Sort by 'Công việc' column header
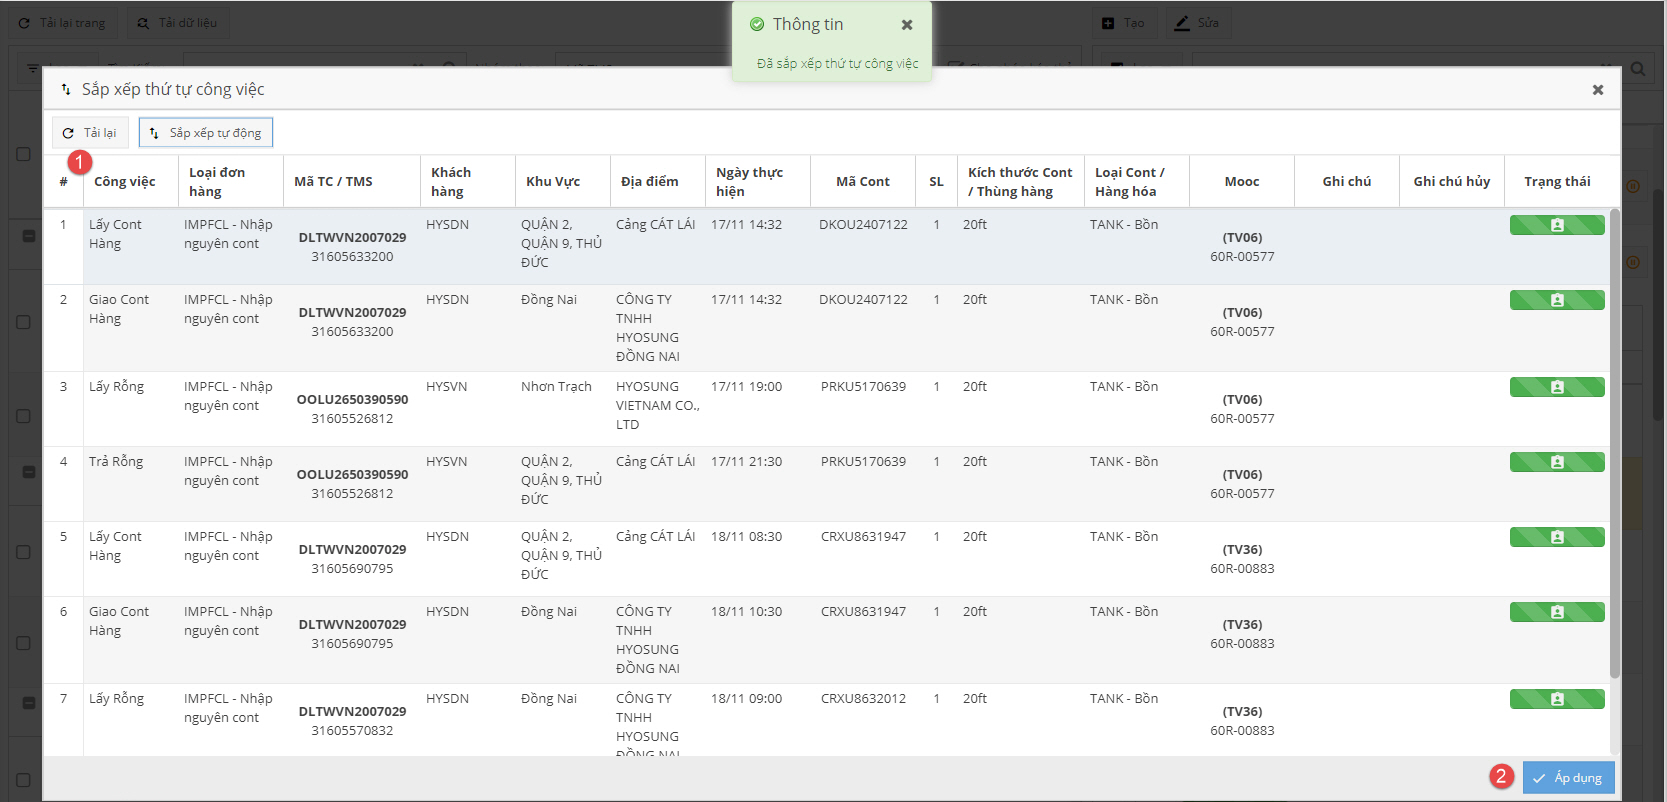This screenshot has height=802, width=1667. click(125, 182)
